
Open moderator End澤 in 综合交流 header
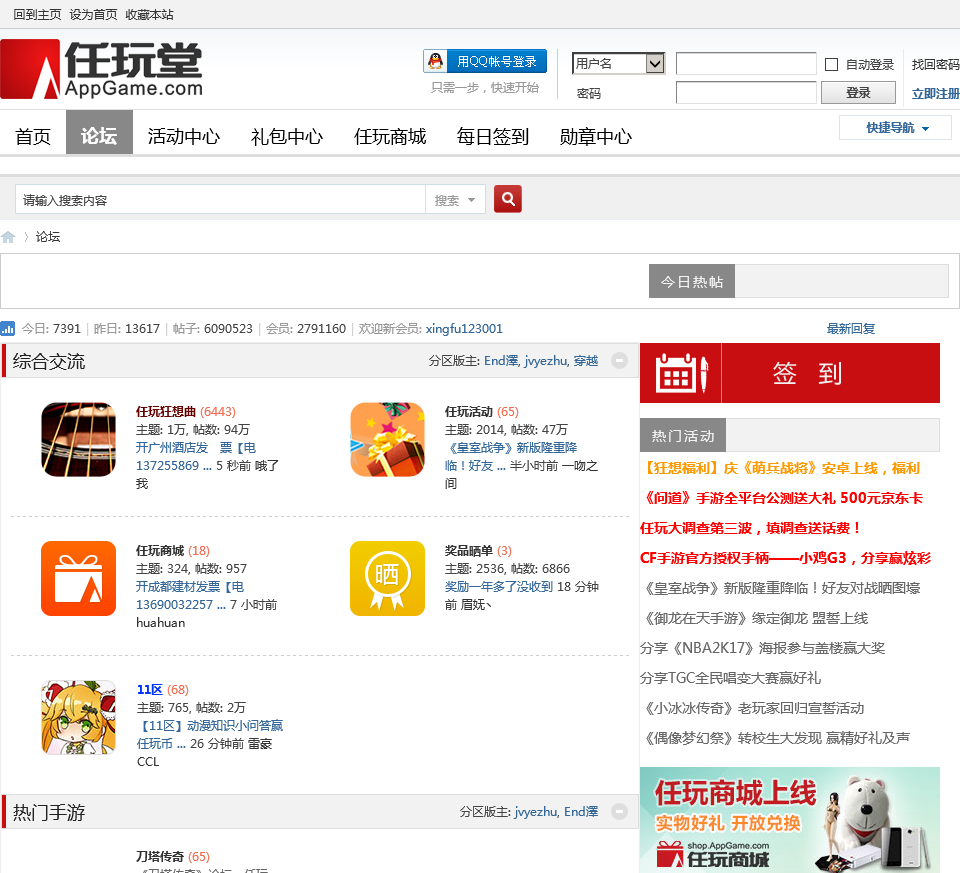tap(501, 361)
